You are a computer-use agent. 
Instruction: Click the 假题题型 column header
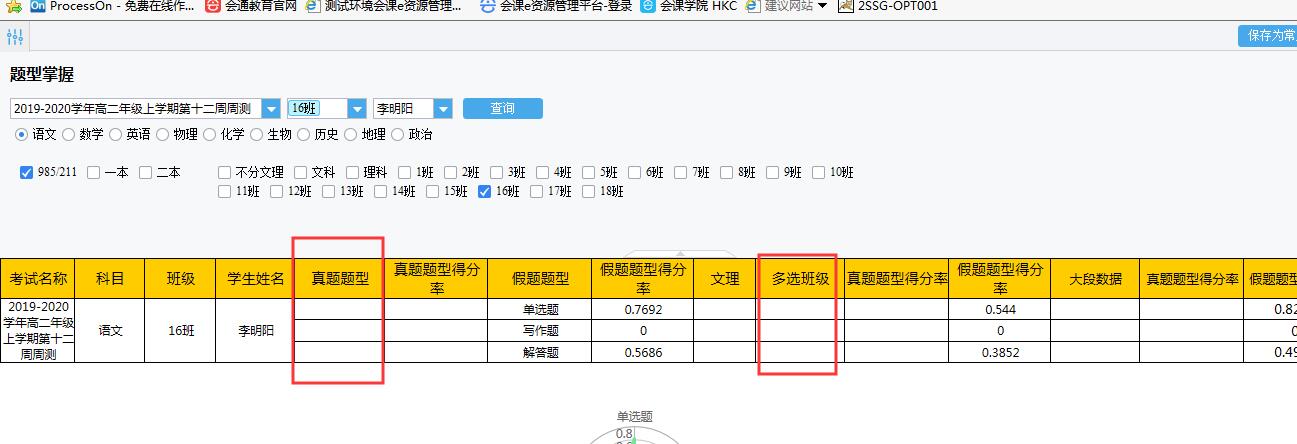click(x=540, y=279)
